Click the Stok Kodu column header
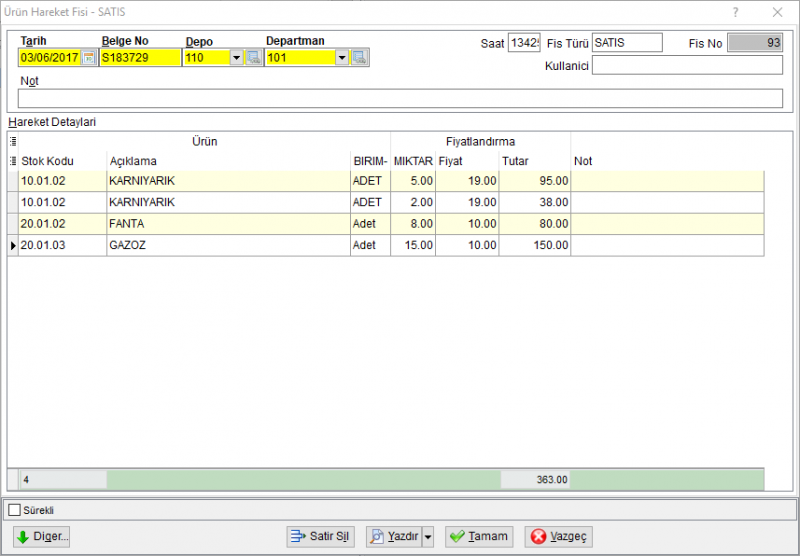 (62, 161)
